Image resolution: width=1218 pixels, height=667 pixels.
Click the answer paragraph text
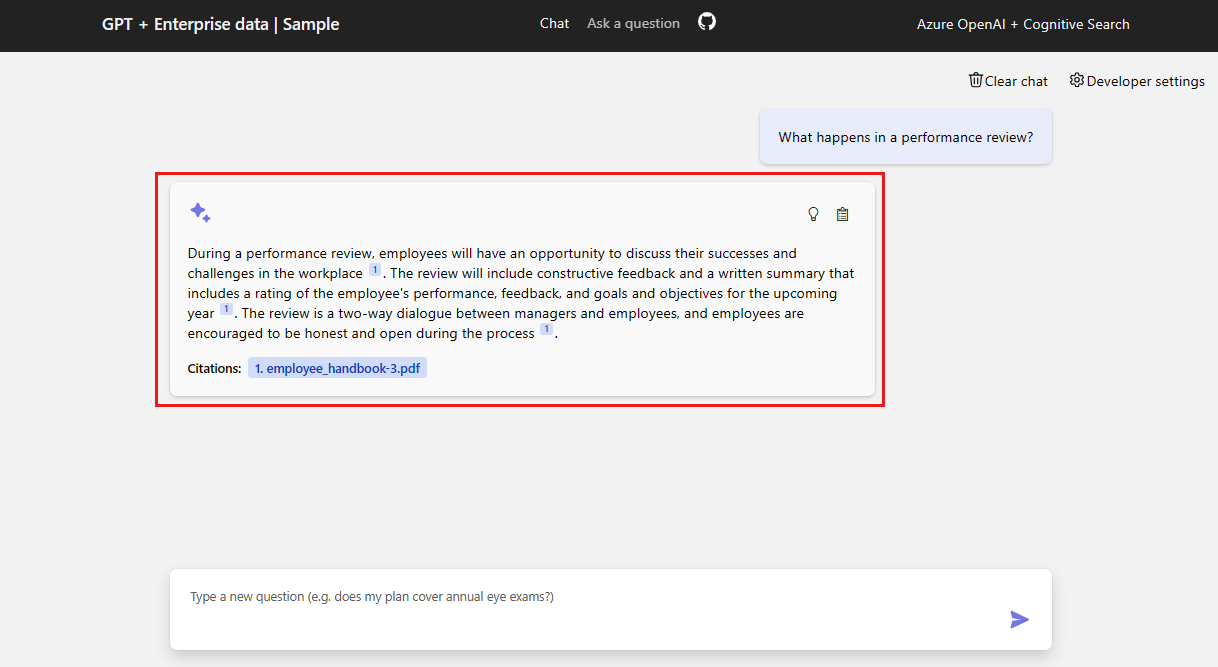click(x=521, y=293)
